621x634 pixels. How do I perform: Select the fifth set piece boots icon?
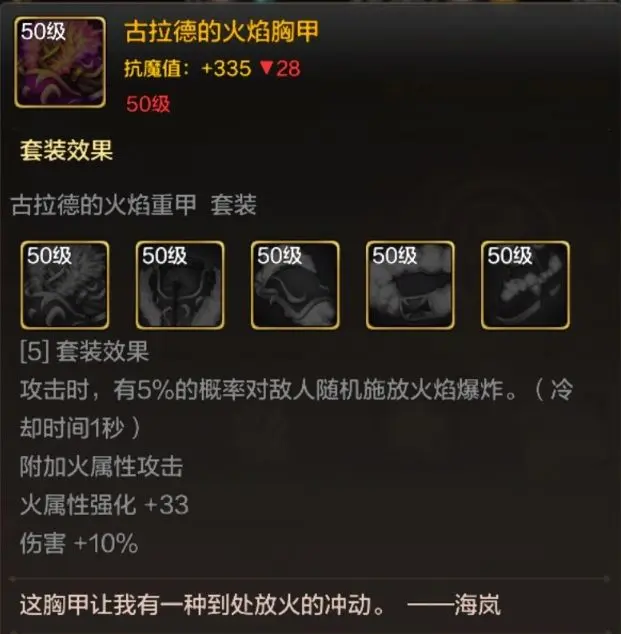point(525,285)
